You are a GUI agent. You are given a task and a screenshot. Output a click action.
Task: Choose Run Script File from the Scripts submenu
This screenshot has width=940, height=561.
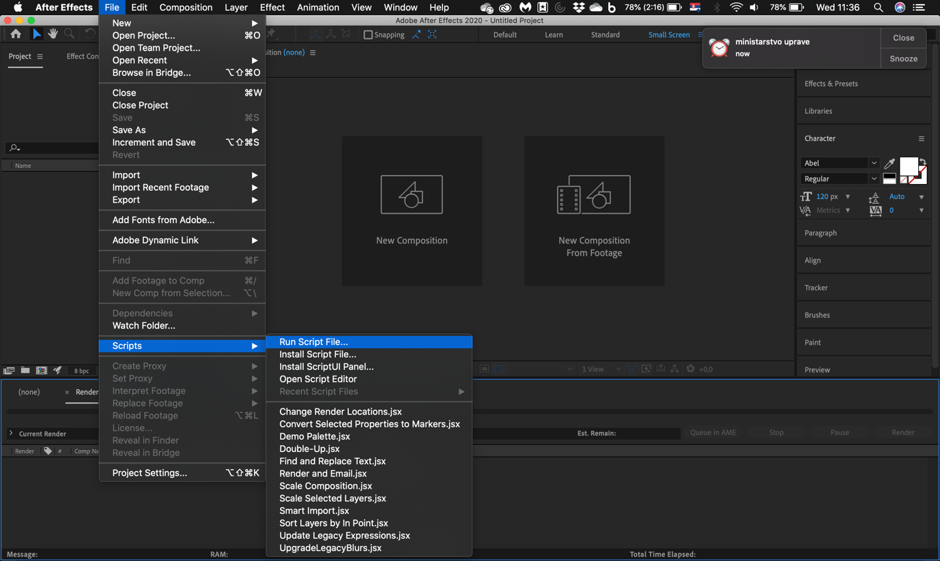[314, 342]
